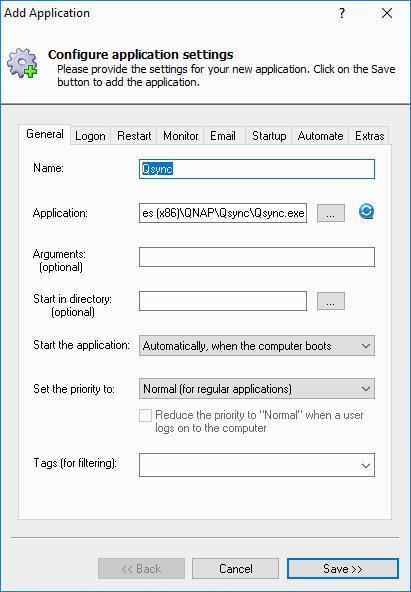Click the Cancel button
Screen dimensions: 411x592
click(x=236, y=569)
